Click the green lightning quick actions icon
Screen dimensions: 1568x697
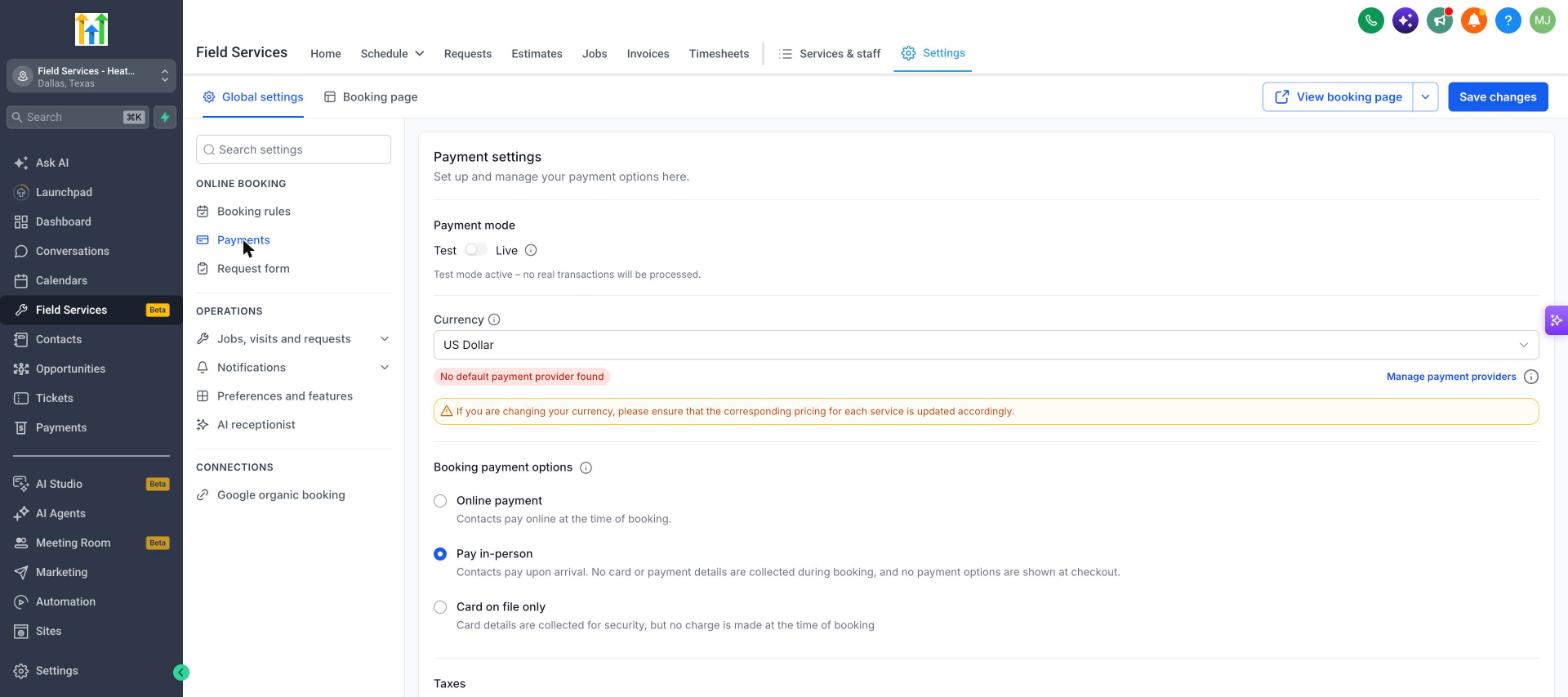165,117
